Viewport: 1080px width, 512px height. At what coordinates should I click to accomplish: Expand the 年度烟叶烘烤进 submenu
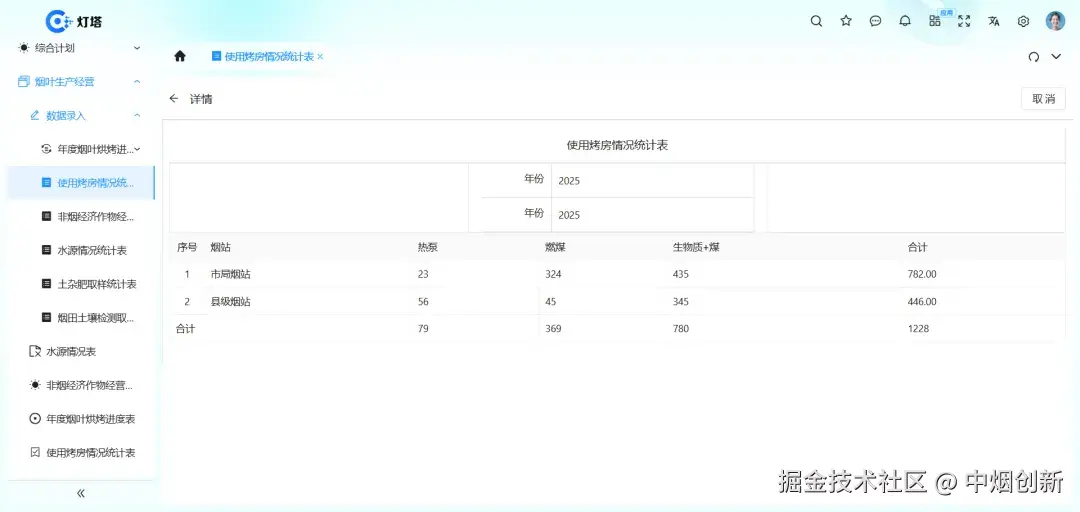(x=79, y=149)
